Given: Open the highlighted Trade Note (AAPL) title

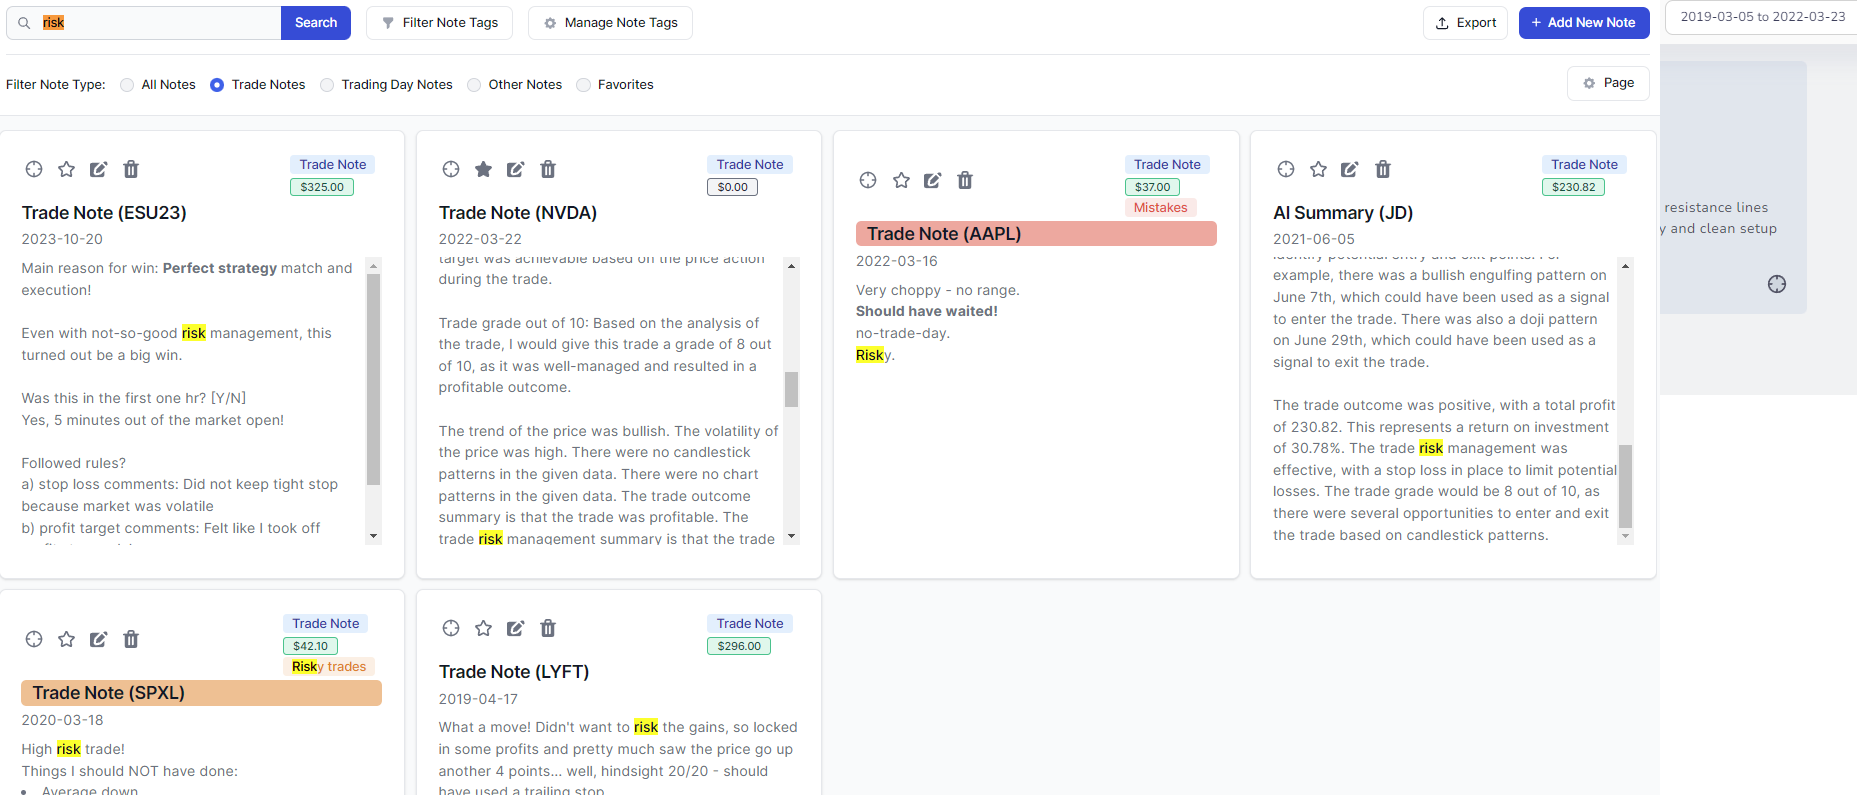Looking at the screenshot, I should tap(1036, 234).
